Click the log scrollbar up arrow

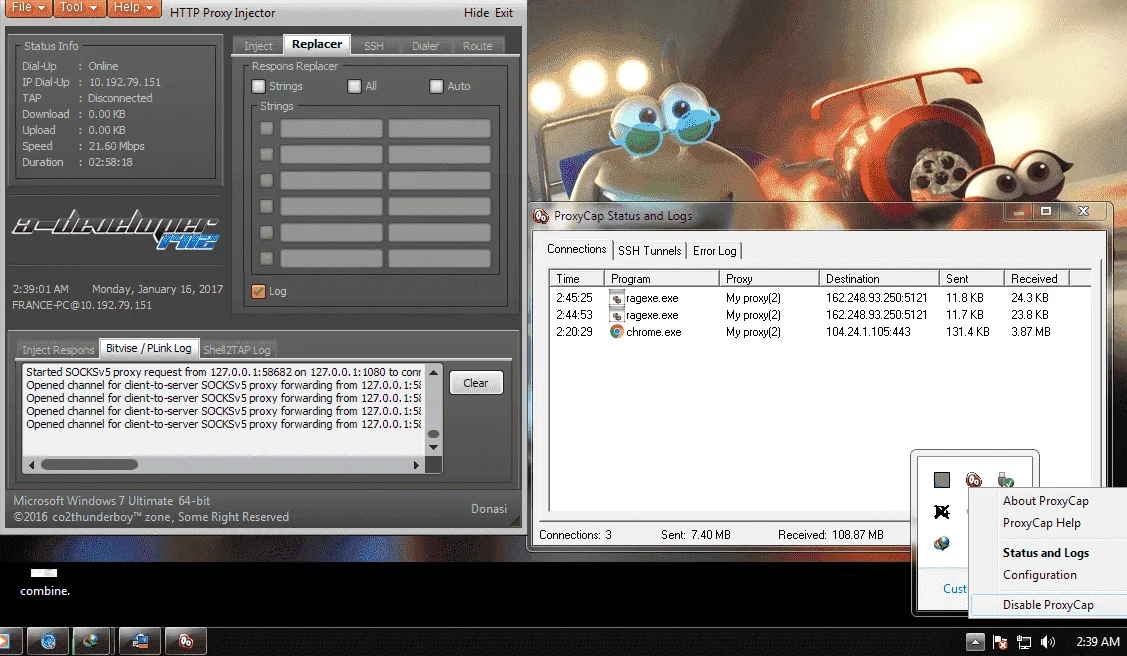(433, 372)
